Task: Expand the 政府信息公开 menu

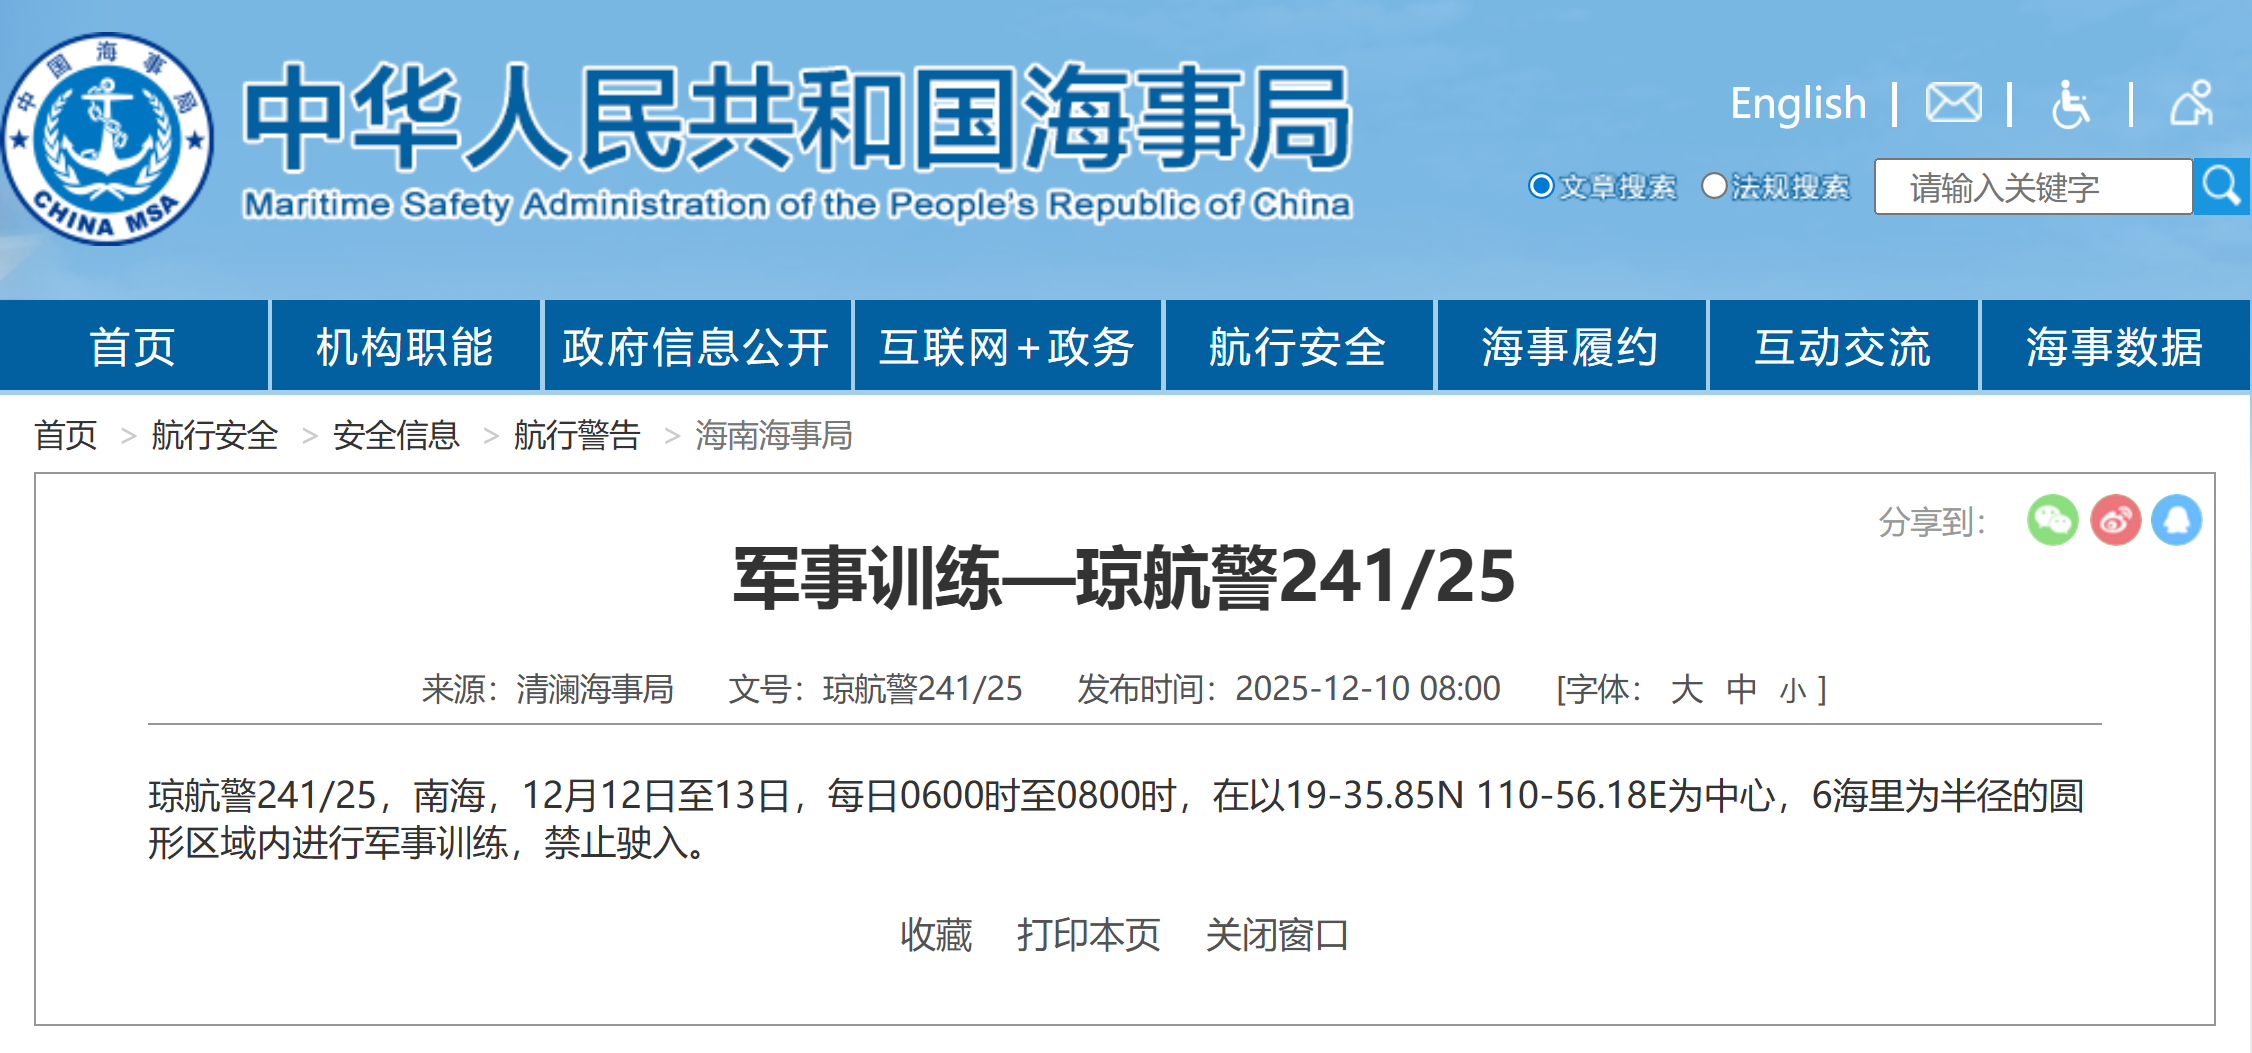Action: point(696,345)
